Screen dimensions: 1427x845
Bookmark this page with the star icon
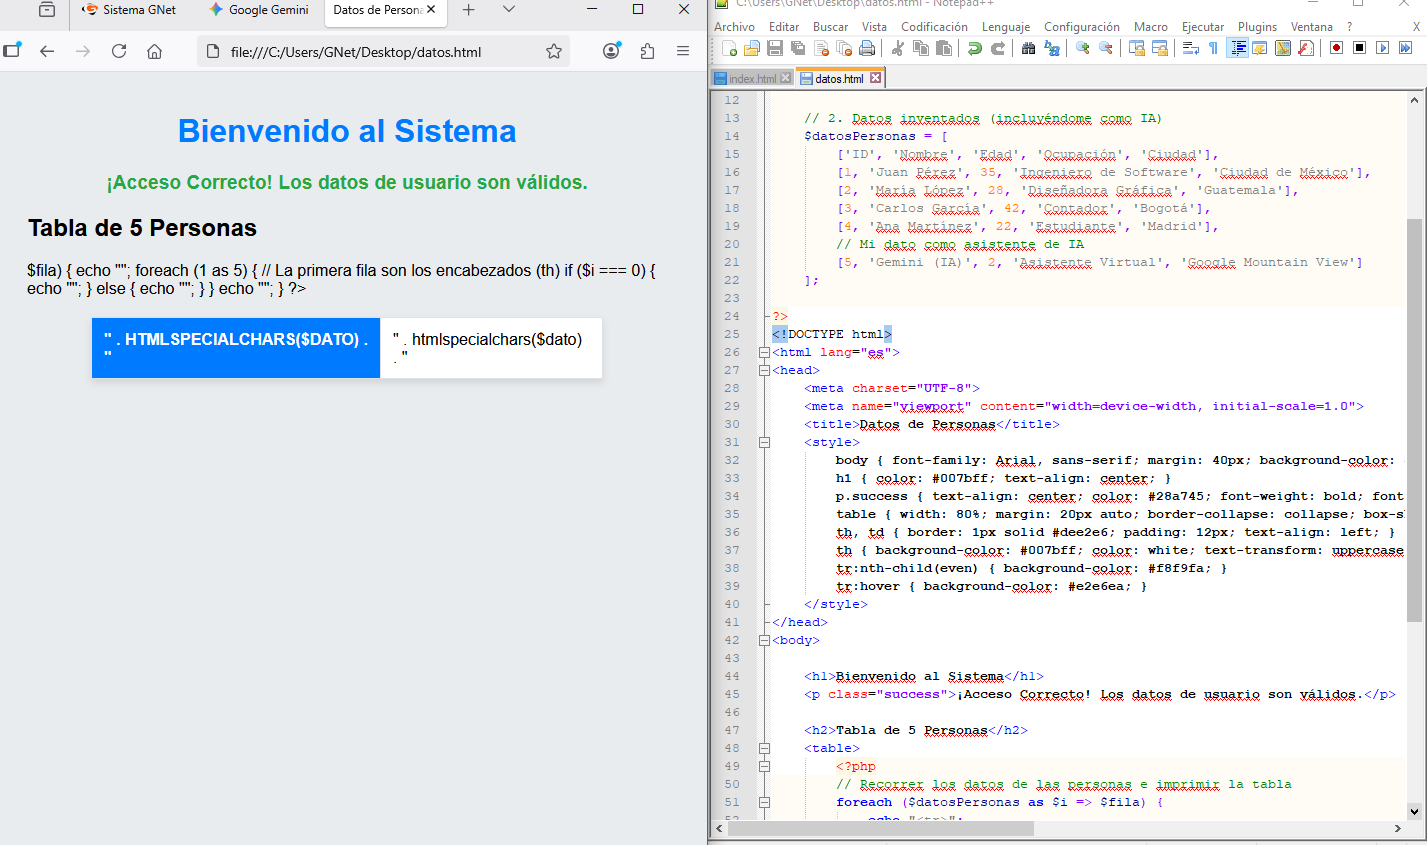click(554, 52)
